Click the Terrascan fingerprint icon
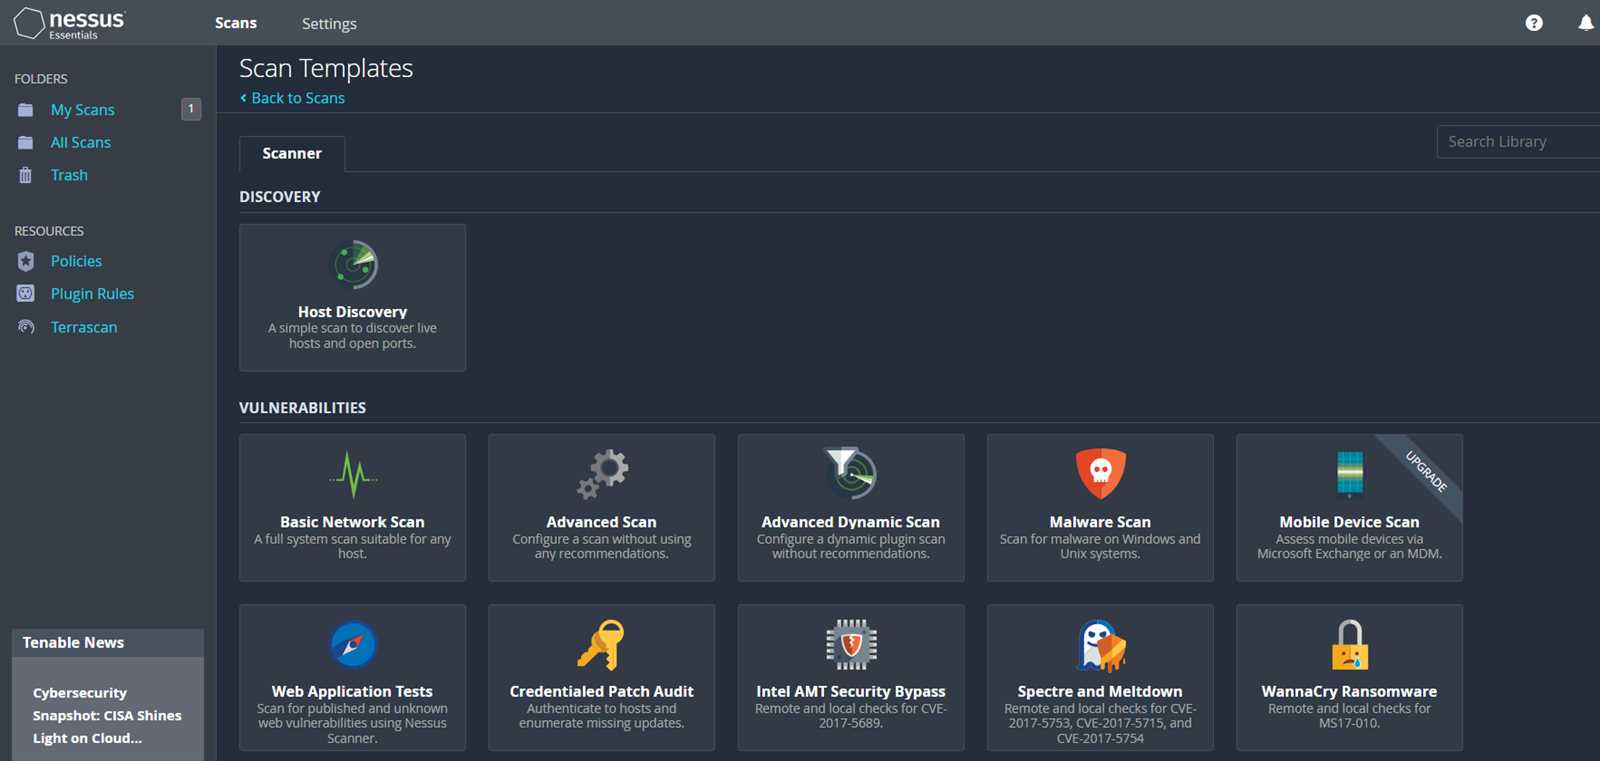The image size is (1600, 761). tap(26, 327)
